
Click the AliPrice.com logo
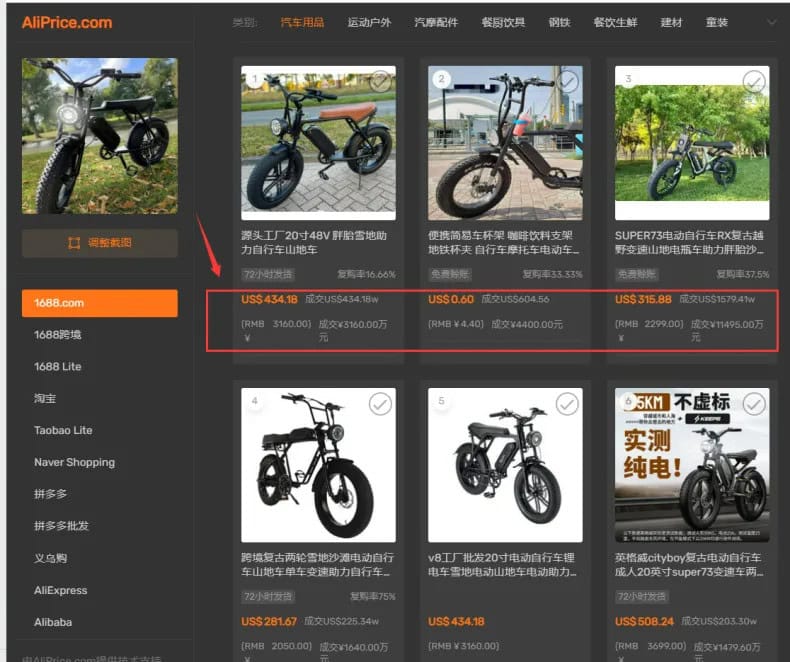pyautogui.click(x=67, y=22)
